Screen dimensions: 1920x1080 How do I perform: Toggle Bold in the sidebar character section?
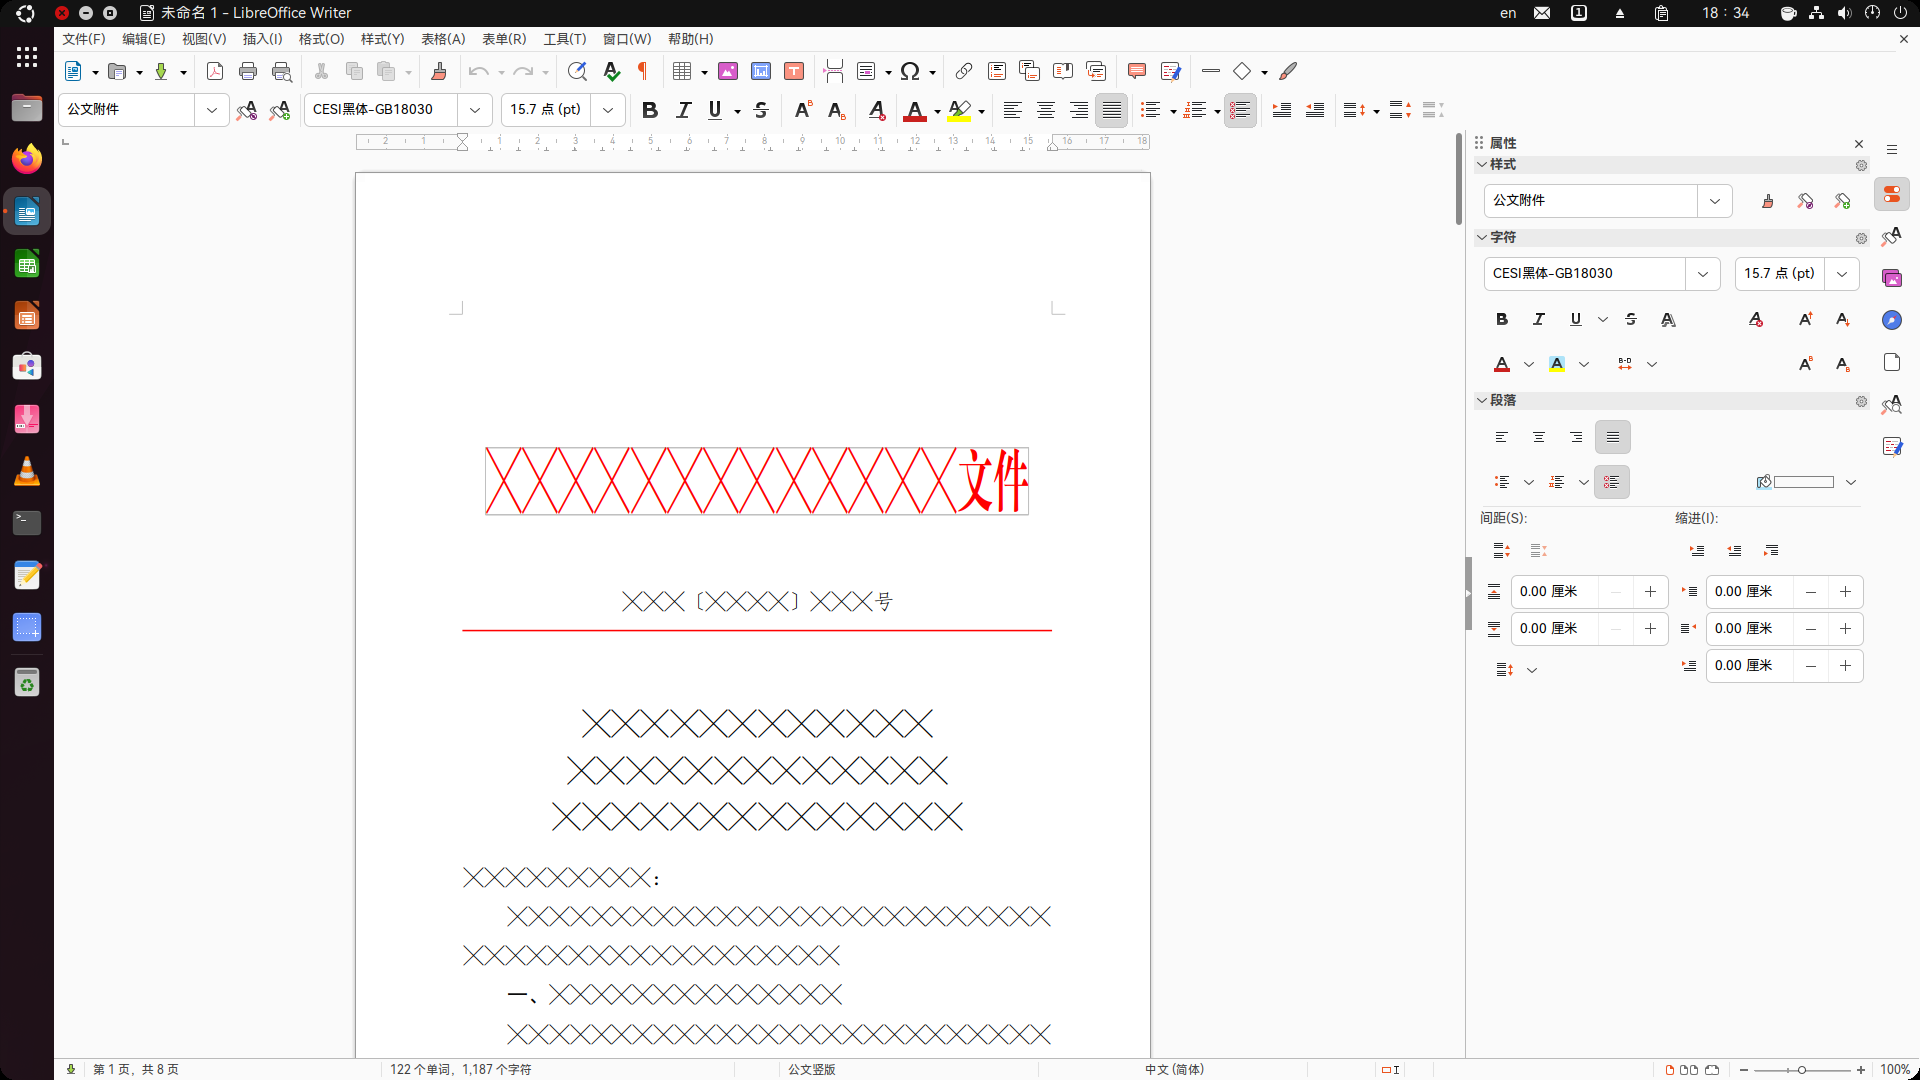1501,319
